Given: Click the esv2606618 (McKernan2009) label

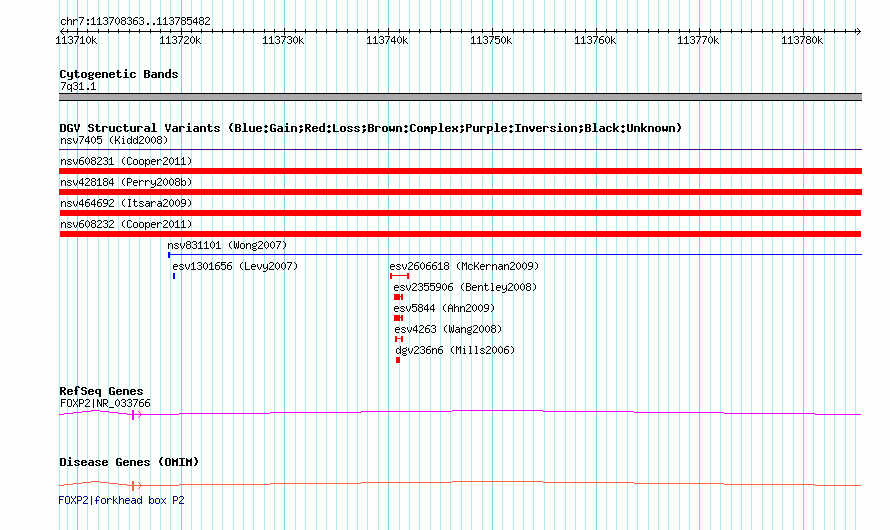Looking at the screenshot, I should [x=464, y=266].
